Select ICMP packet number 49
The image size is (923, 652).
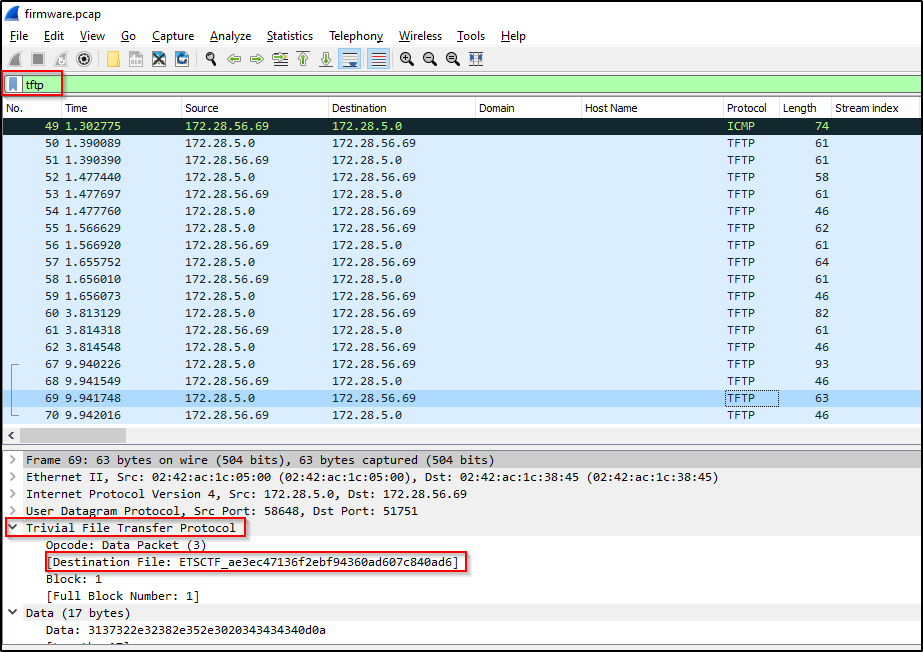[300, 125]
